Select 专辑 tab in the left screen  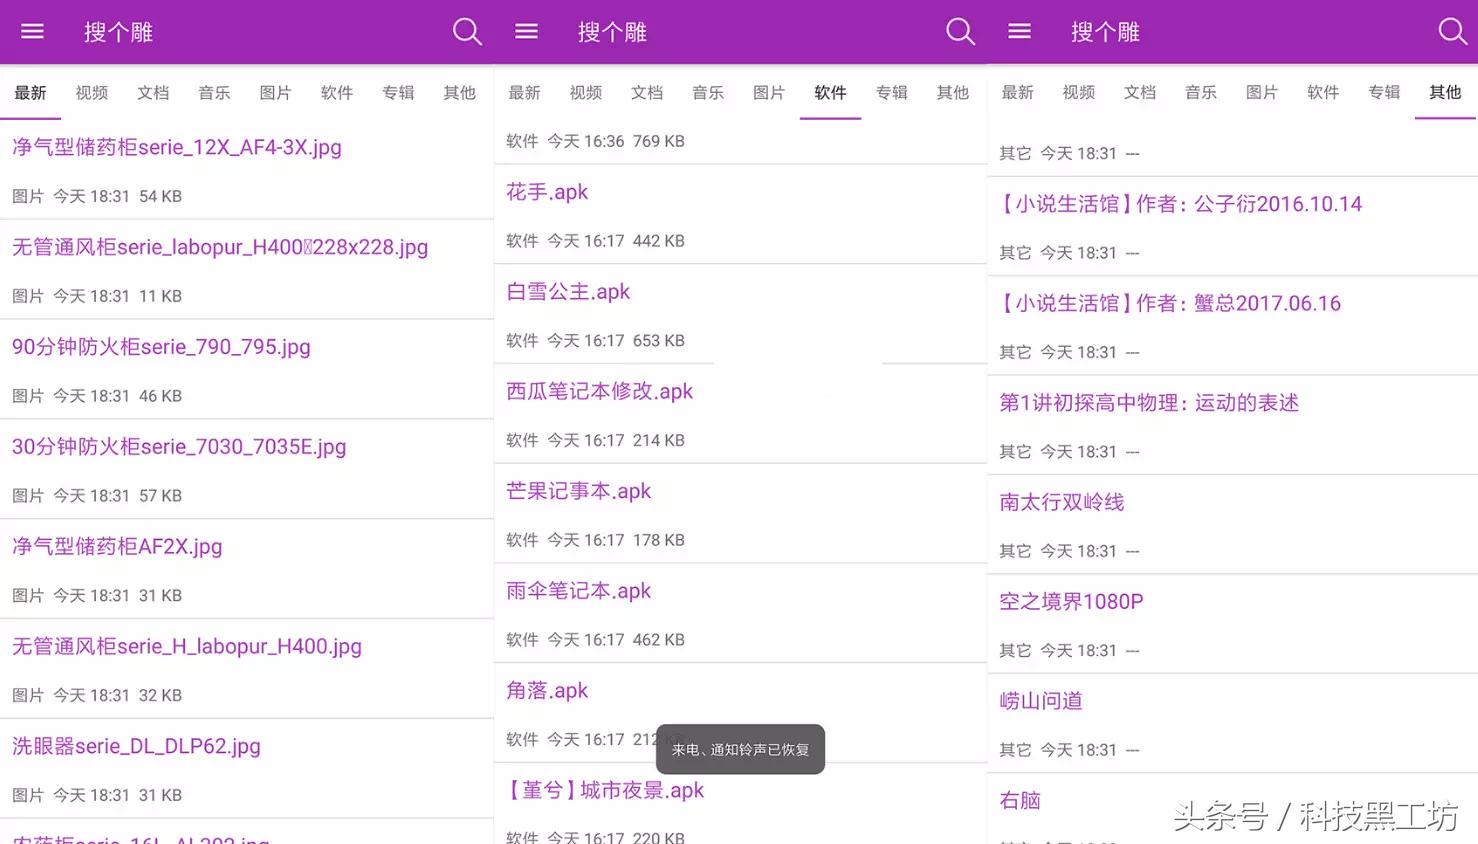398,93
